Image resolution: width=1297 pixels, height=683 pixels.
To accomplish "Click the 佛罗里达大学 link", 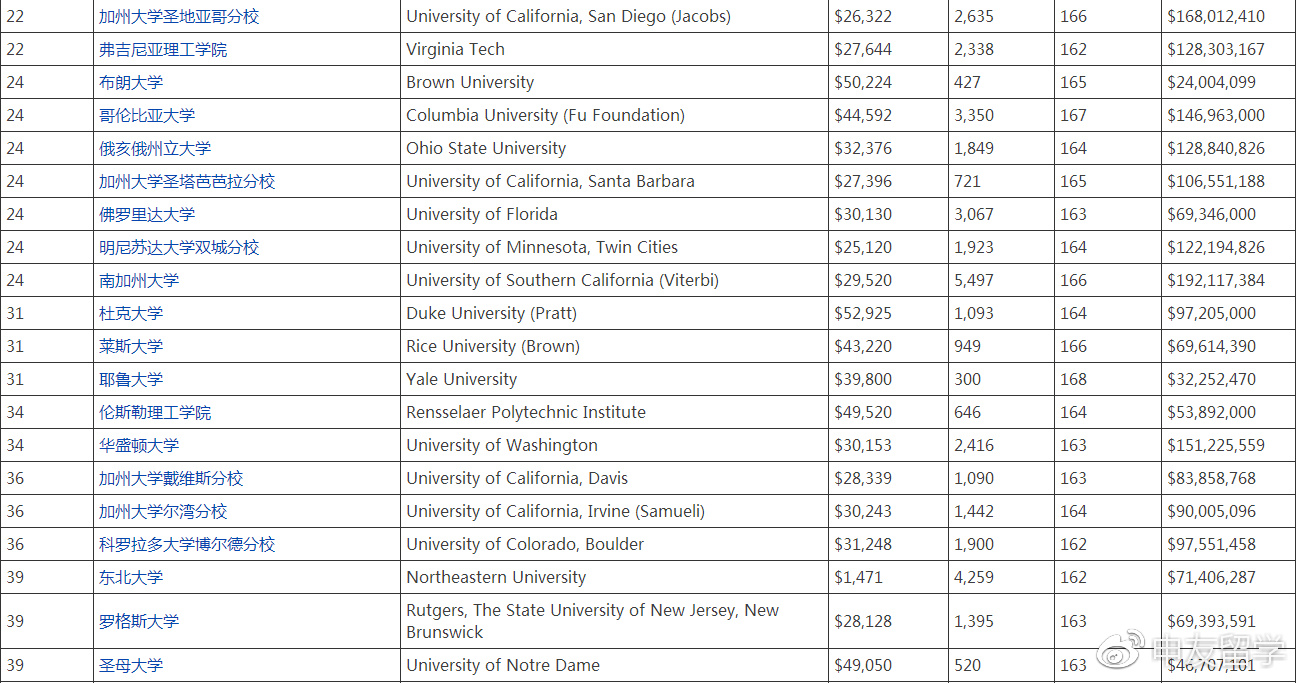I will pos(147,215).
